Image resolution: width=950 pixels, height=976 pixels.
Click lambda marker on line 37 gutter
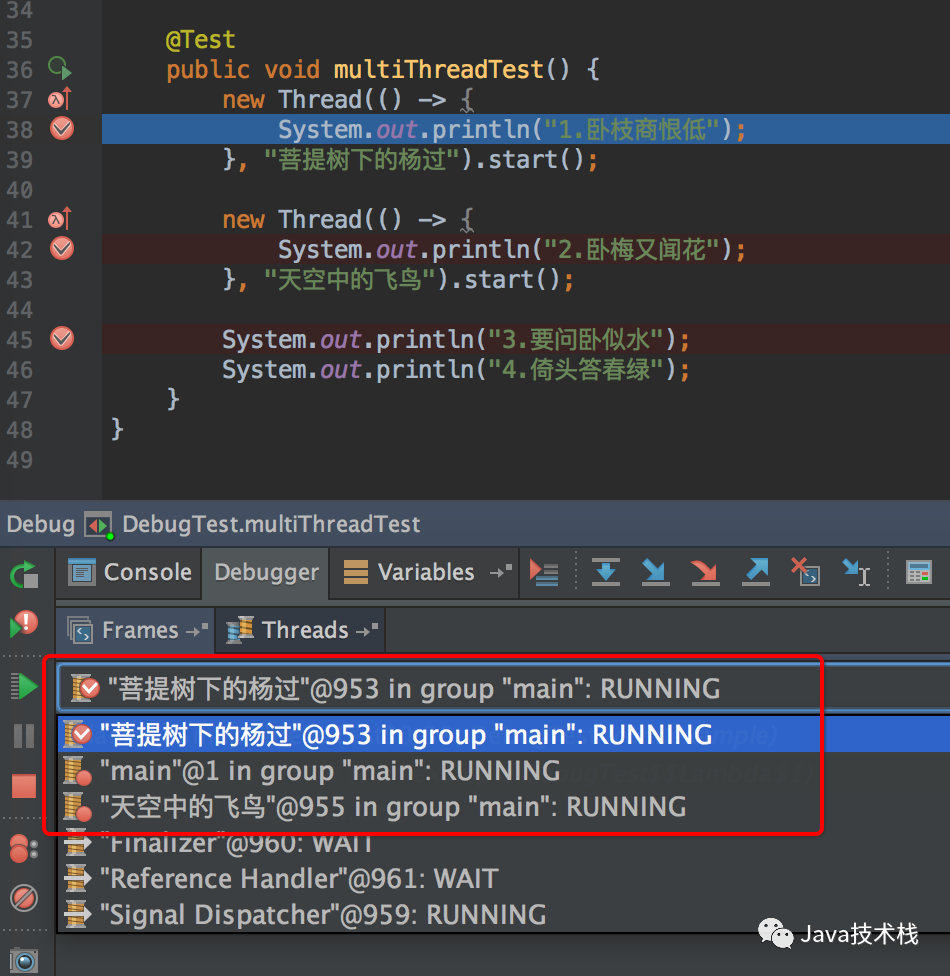coord(60,98)
